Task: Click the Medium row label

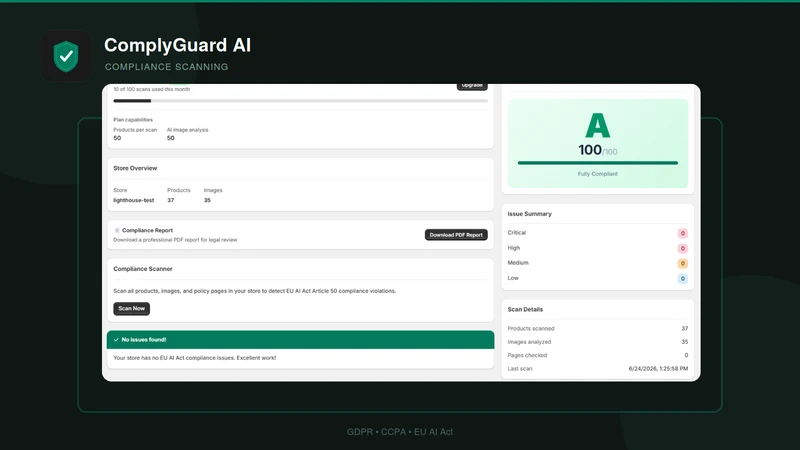Action: [518, 263]
